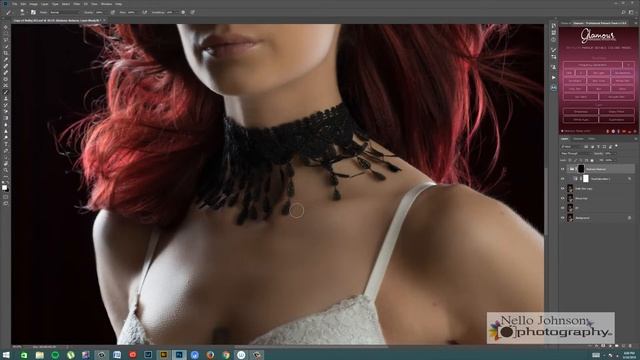Open the Opacity value dropdown in options bar
This screenshot has width=640, height=360.
[100, 12]
